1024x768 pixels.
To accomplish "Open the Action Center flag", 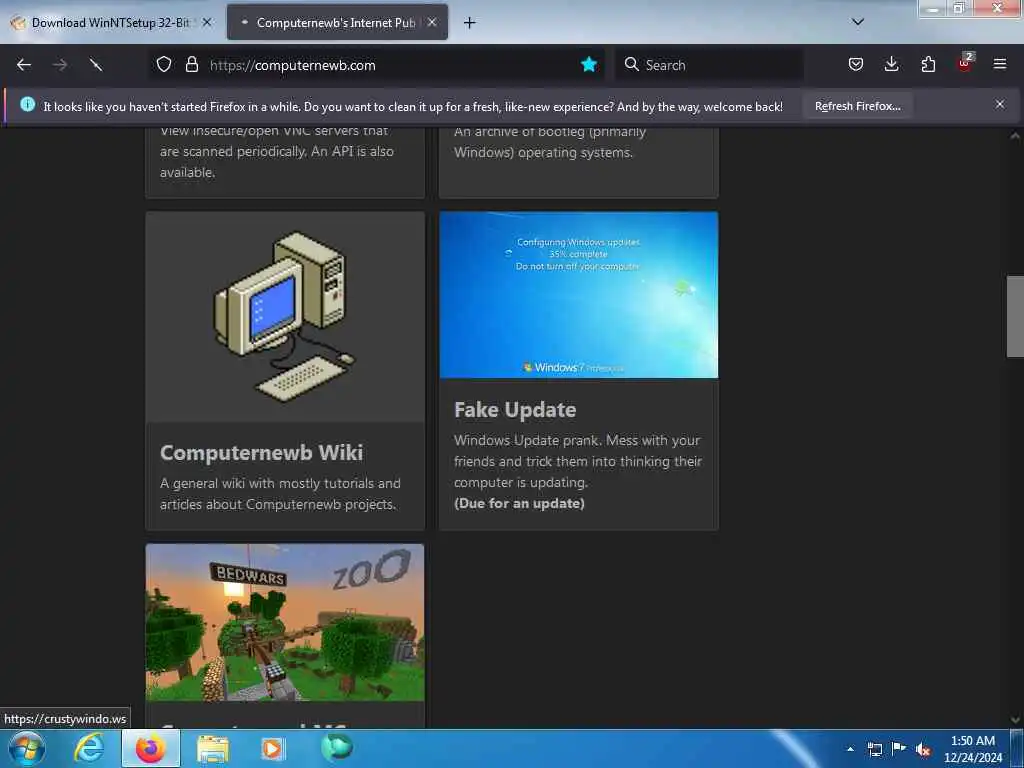I will (899, 748).
